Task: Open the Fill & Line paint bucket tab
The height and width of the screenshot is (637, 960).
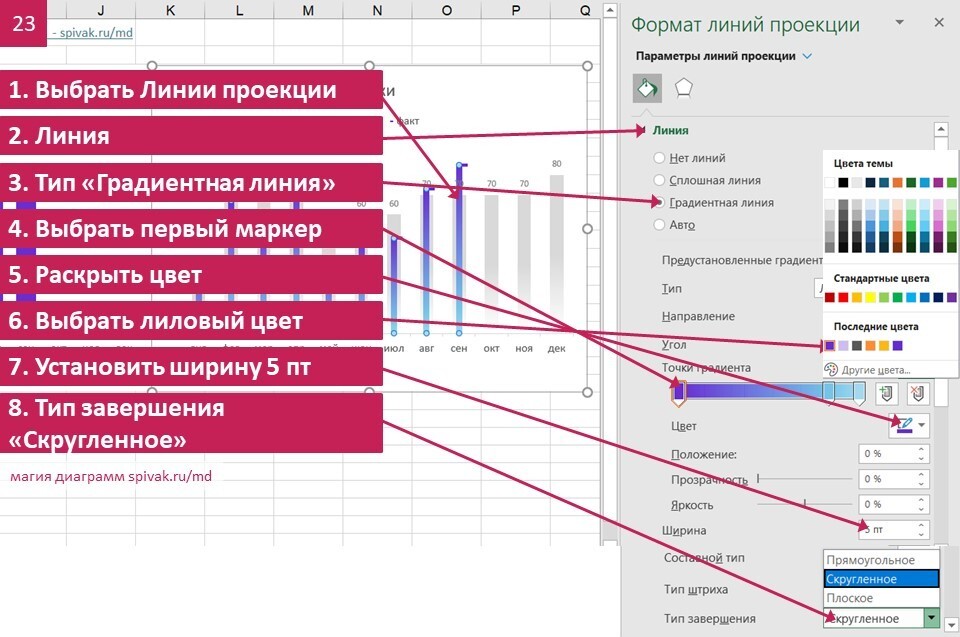Action: click(647, 89)
